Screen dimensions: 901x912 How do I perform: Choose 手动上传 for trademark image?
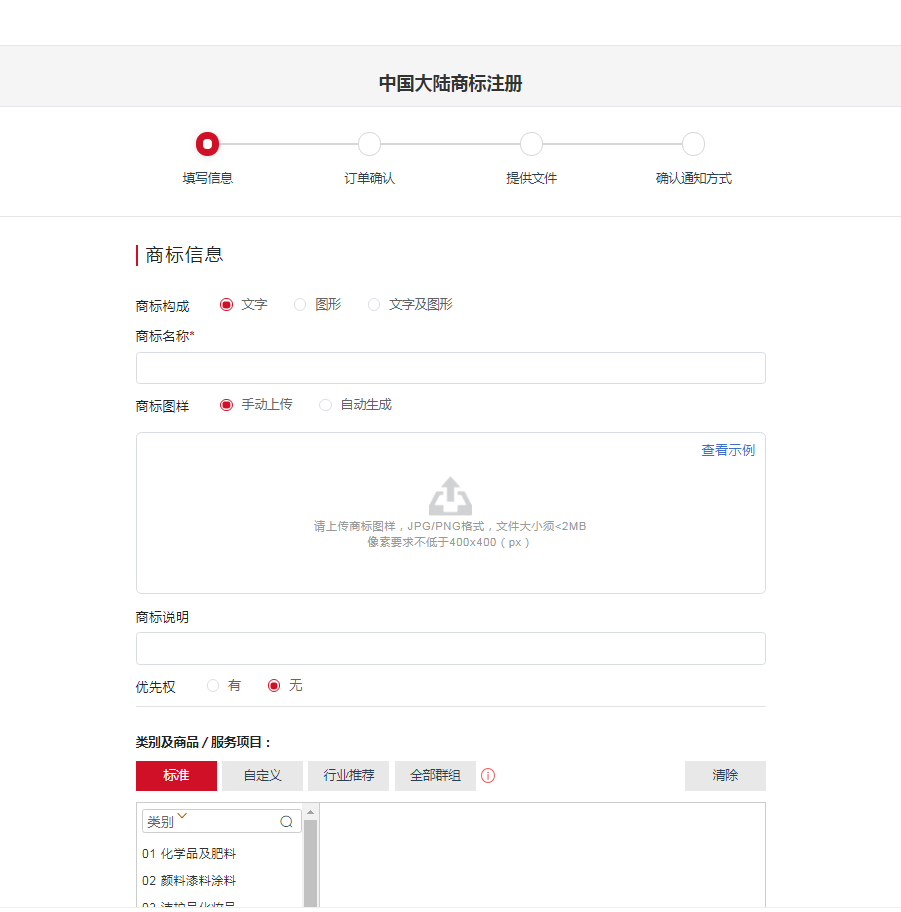226,405
